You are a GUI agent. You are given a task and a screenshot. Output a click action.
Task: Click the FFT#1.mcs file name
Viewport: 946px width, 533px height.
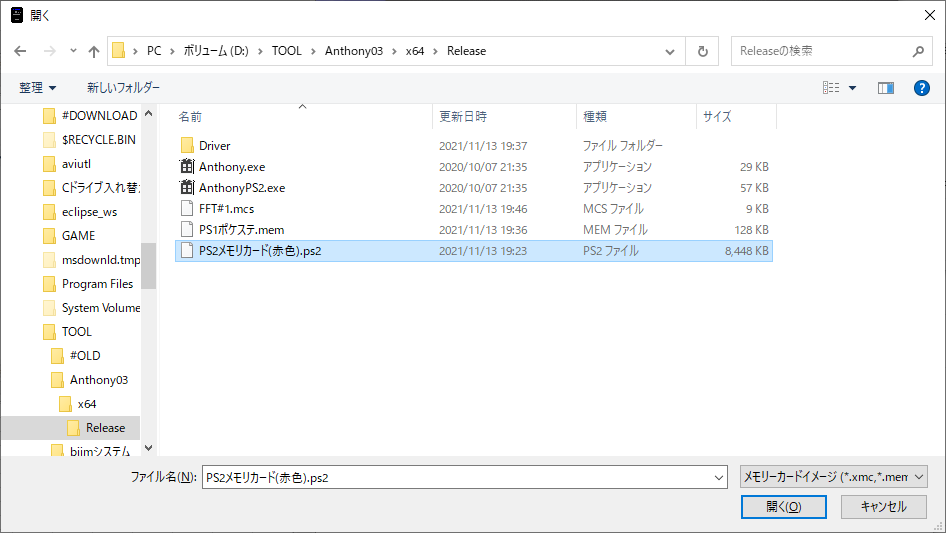point(227,209)
